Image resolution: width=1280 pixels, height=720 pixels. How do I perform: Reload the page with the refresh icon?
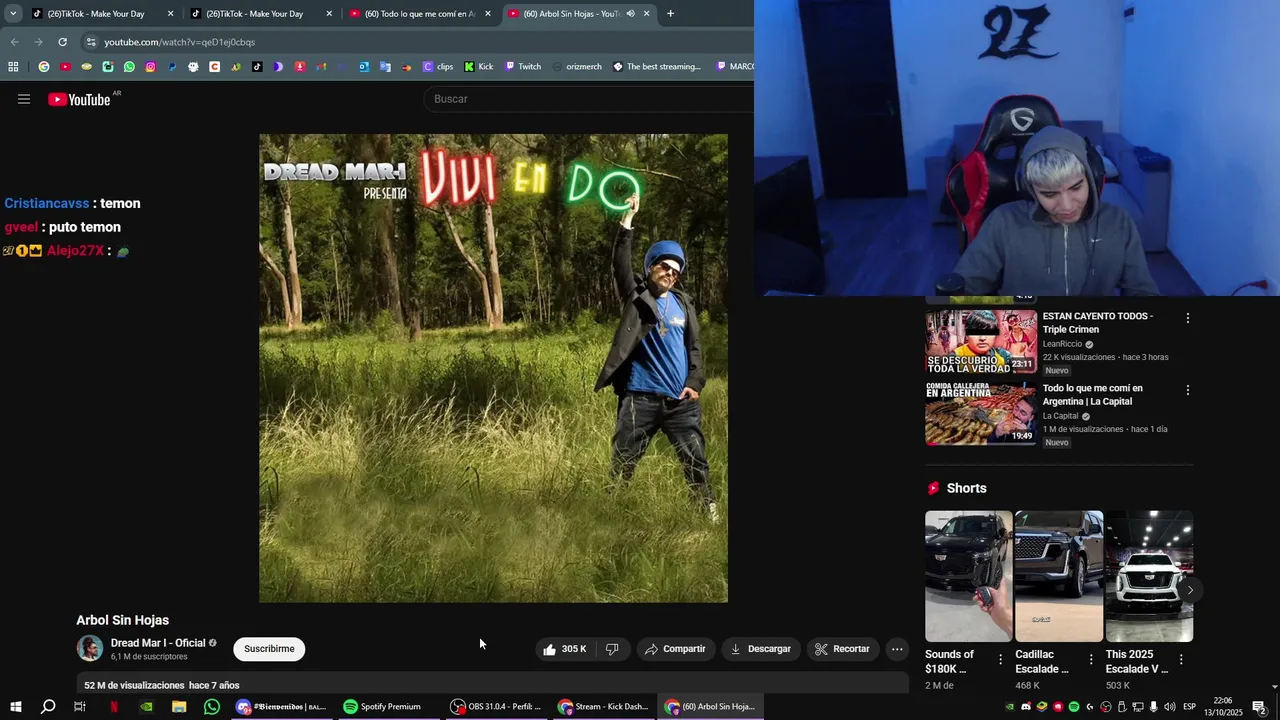click(62, 42)
